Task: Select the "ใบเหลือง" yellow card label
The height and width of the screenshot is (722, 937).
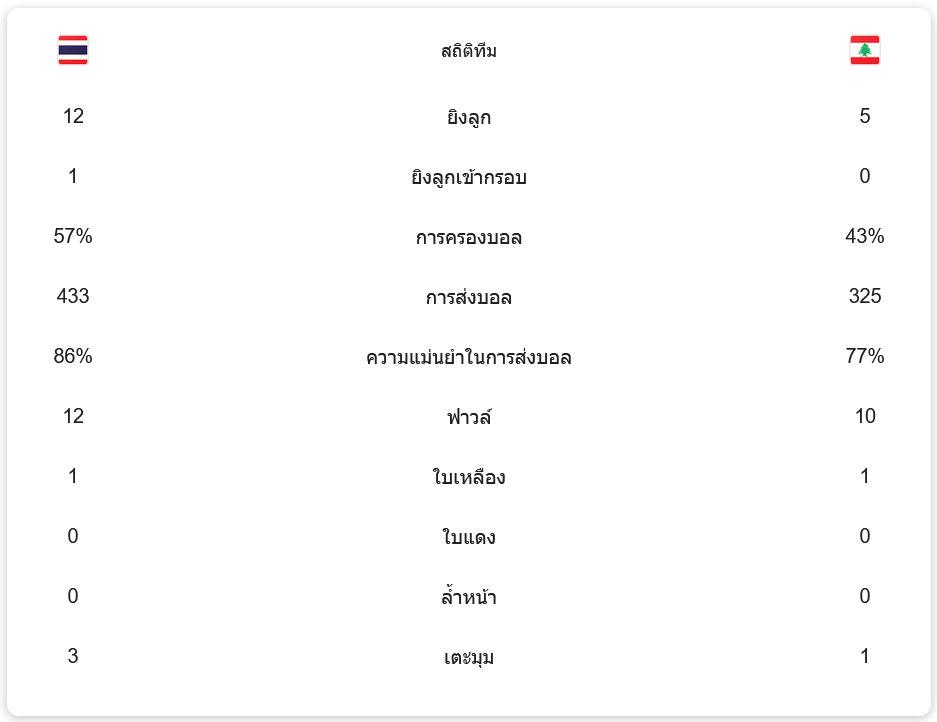Action: coord(468,477)
